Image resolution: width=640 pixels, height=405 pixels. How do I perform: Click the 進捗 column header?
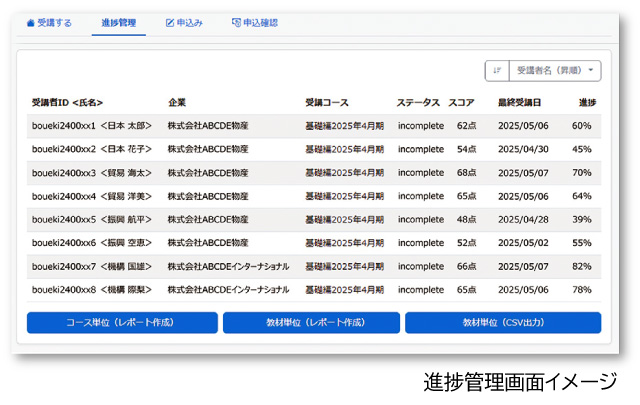pos(587,102)
